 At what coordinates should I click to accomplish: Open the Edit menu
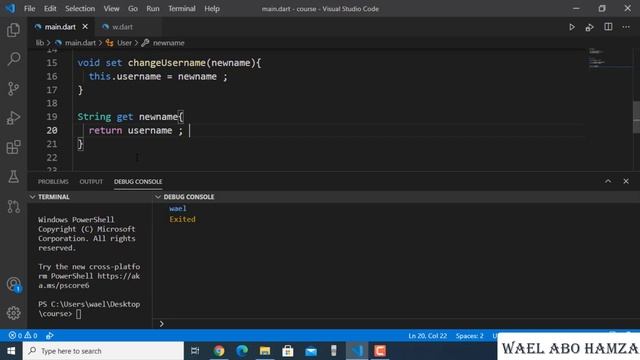click(50, 9)
